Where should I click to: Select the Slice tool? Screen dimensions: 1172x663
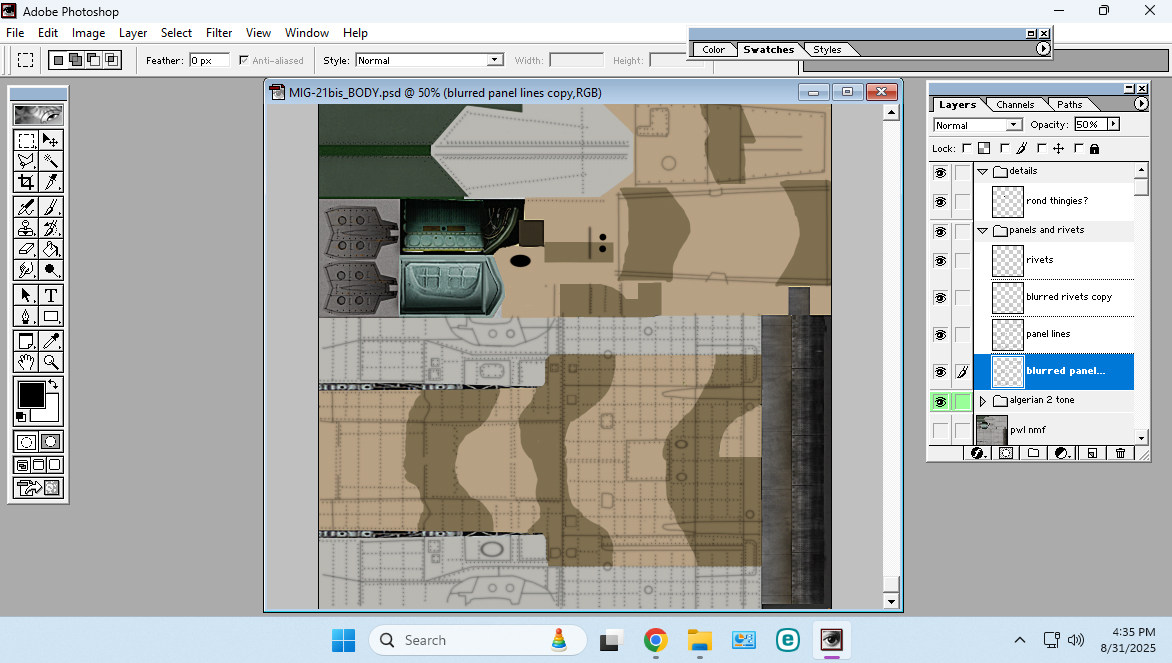[51, 182]
